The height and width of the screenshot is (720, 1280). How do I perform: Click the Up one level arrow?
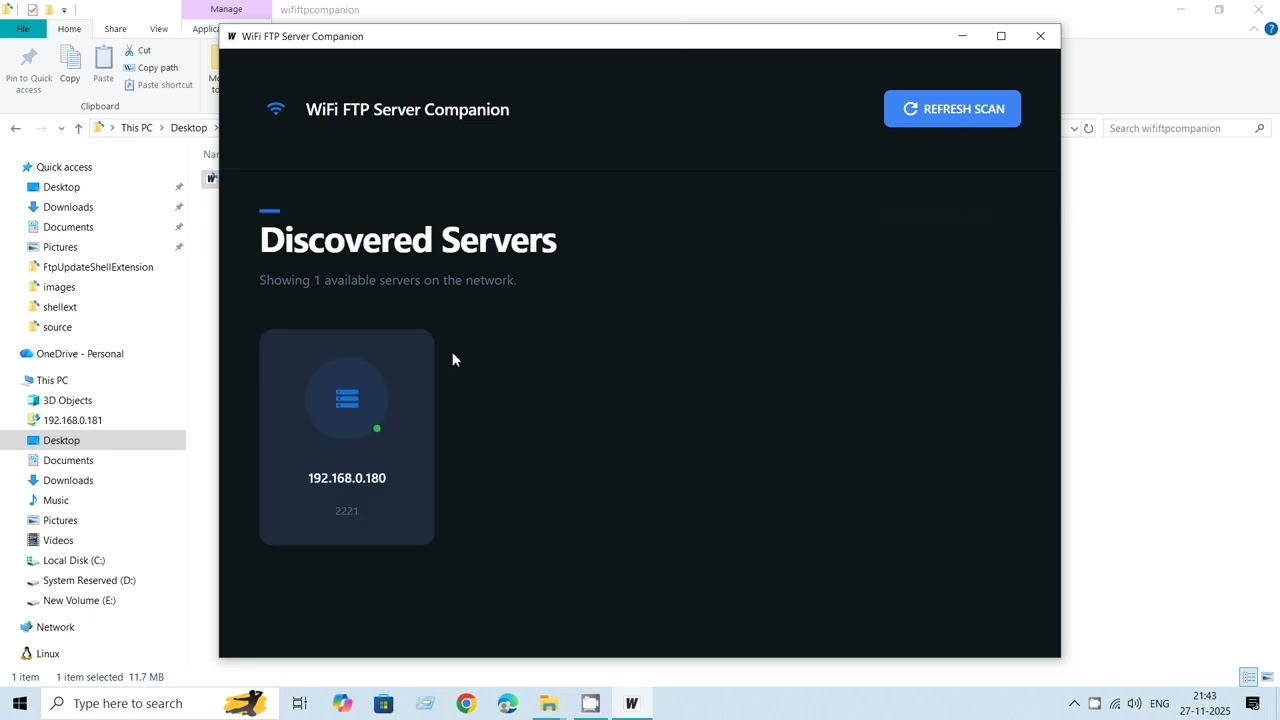(x=78, y=128)
